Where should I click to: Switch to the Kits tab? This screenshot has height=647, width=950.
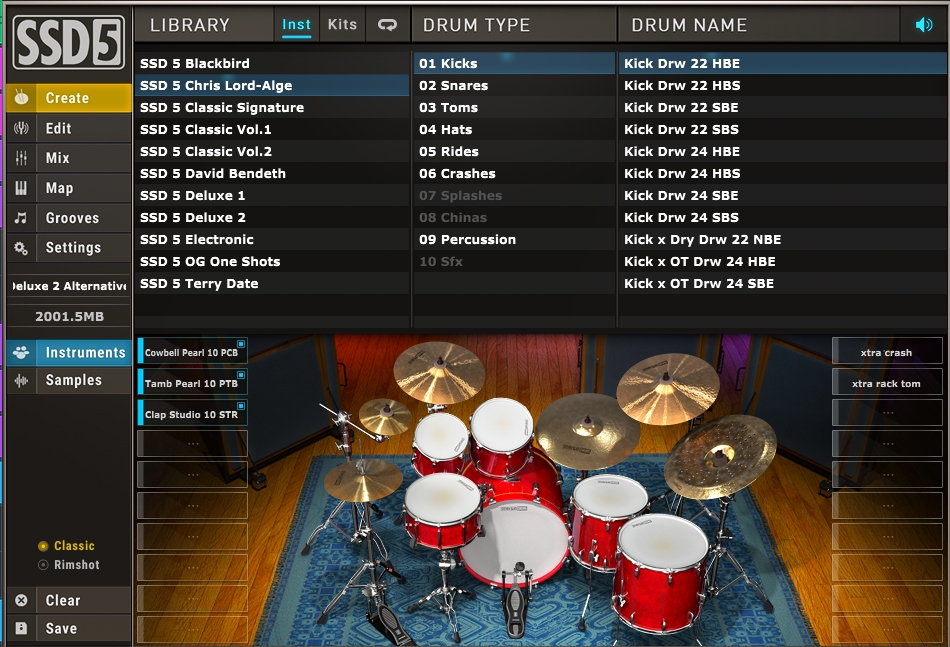pyautogui.click(x=342, y=25)
